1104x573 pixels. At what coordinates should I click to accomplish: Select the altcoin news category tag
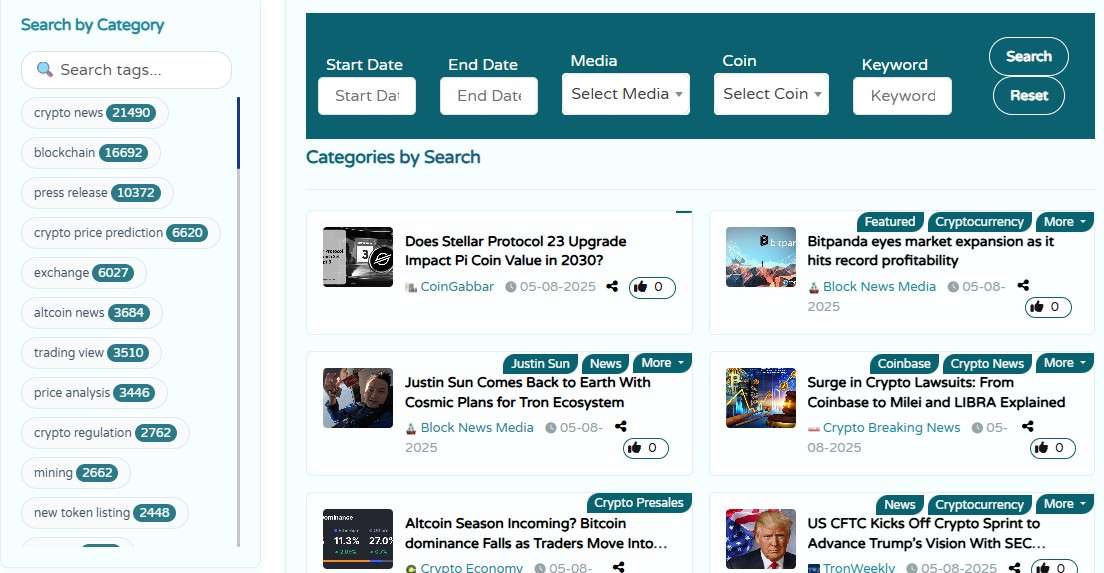(92, 313)
